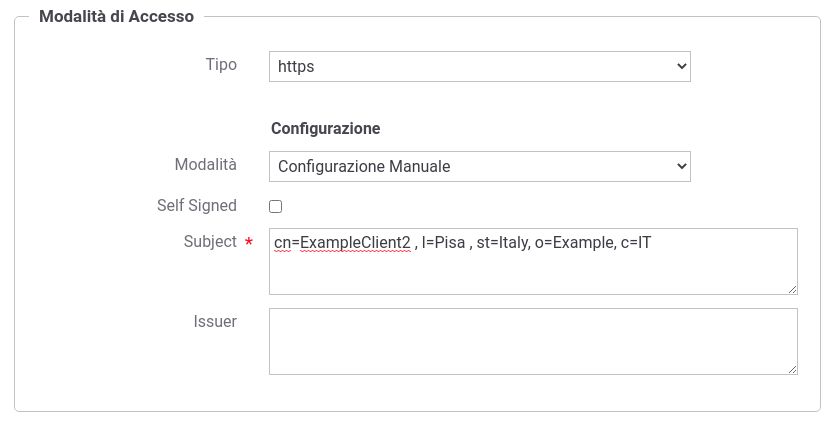The width and height of the screenshot is (833, 424).
Task: Enable the Self Signed checkbox
Action: (275, 206)
